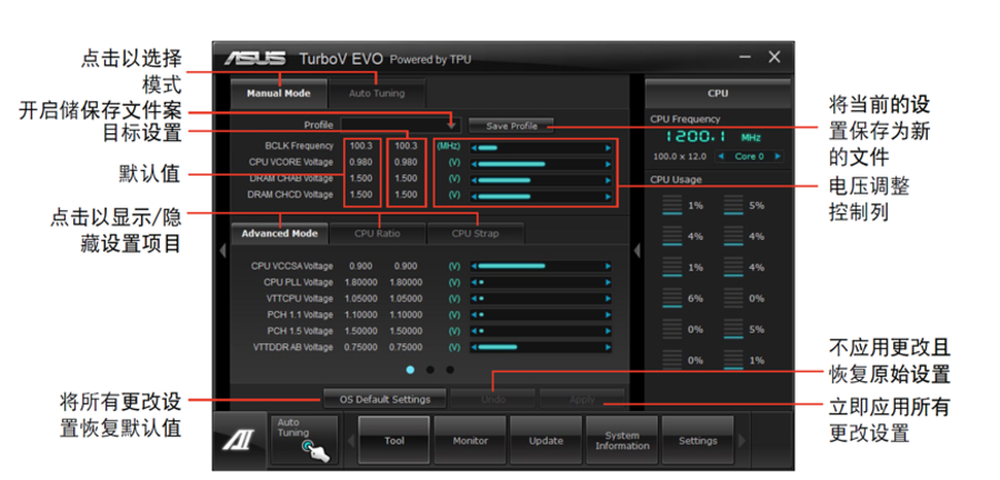The height and width of the screenshot is (480, 1000).
Task: Lower CPU PLL Voltage left arrow
Action: [474, 282]
